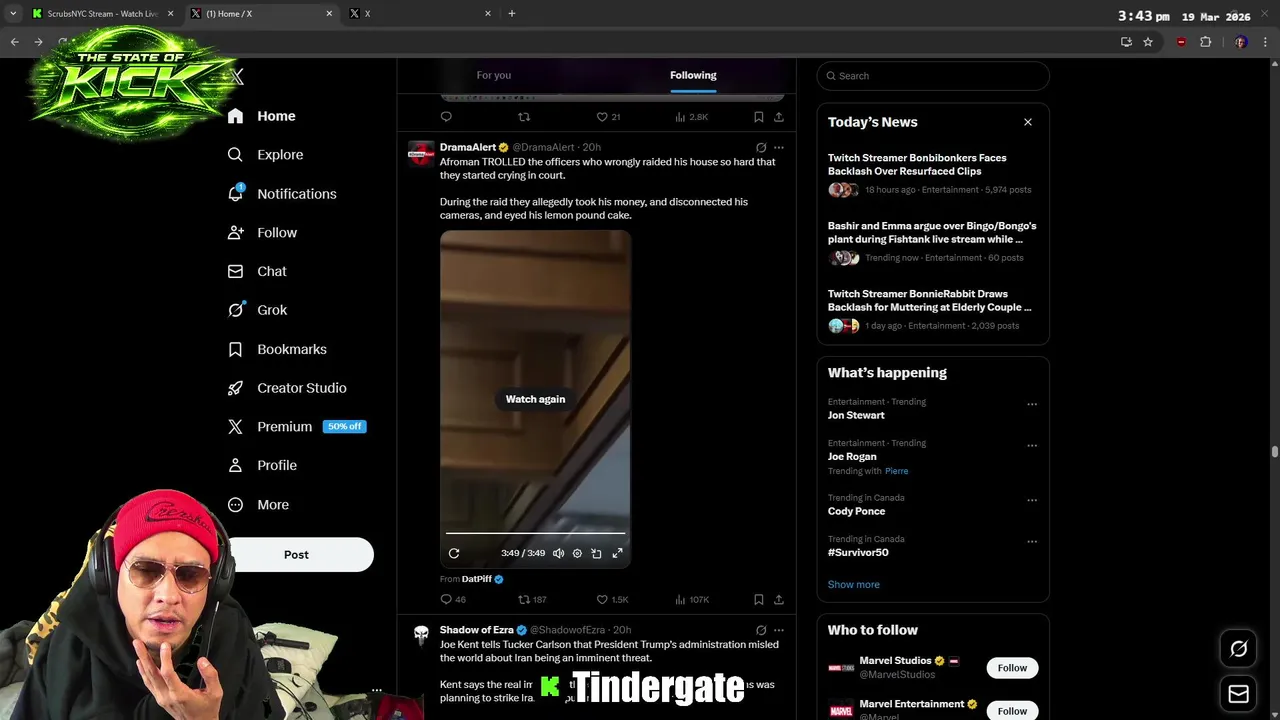Bookmark page with browser star icon

(1148, 42)
